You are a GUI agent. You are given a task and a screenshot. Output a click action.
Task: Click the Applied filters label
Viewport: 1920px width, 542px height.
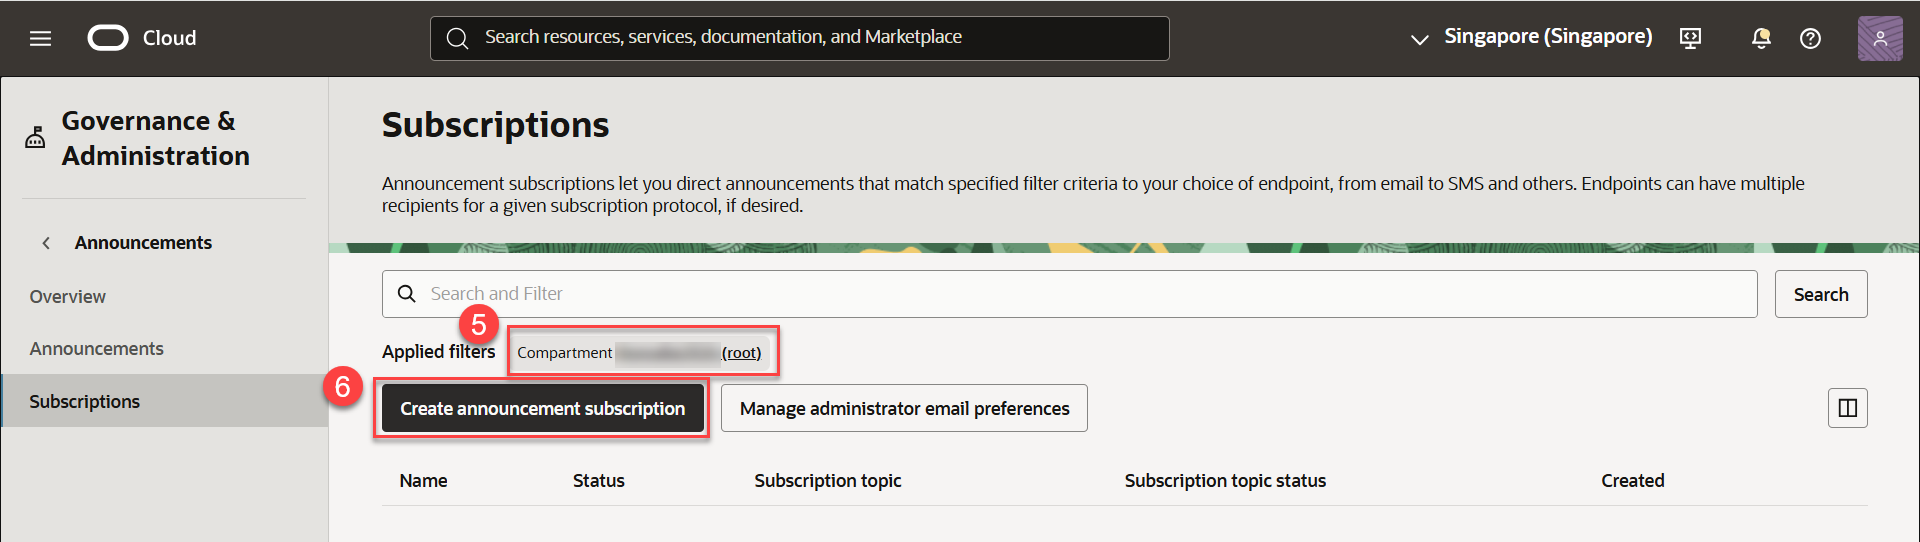click(438, 352)
